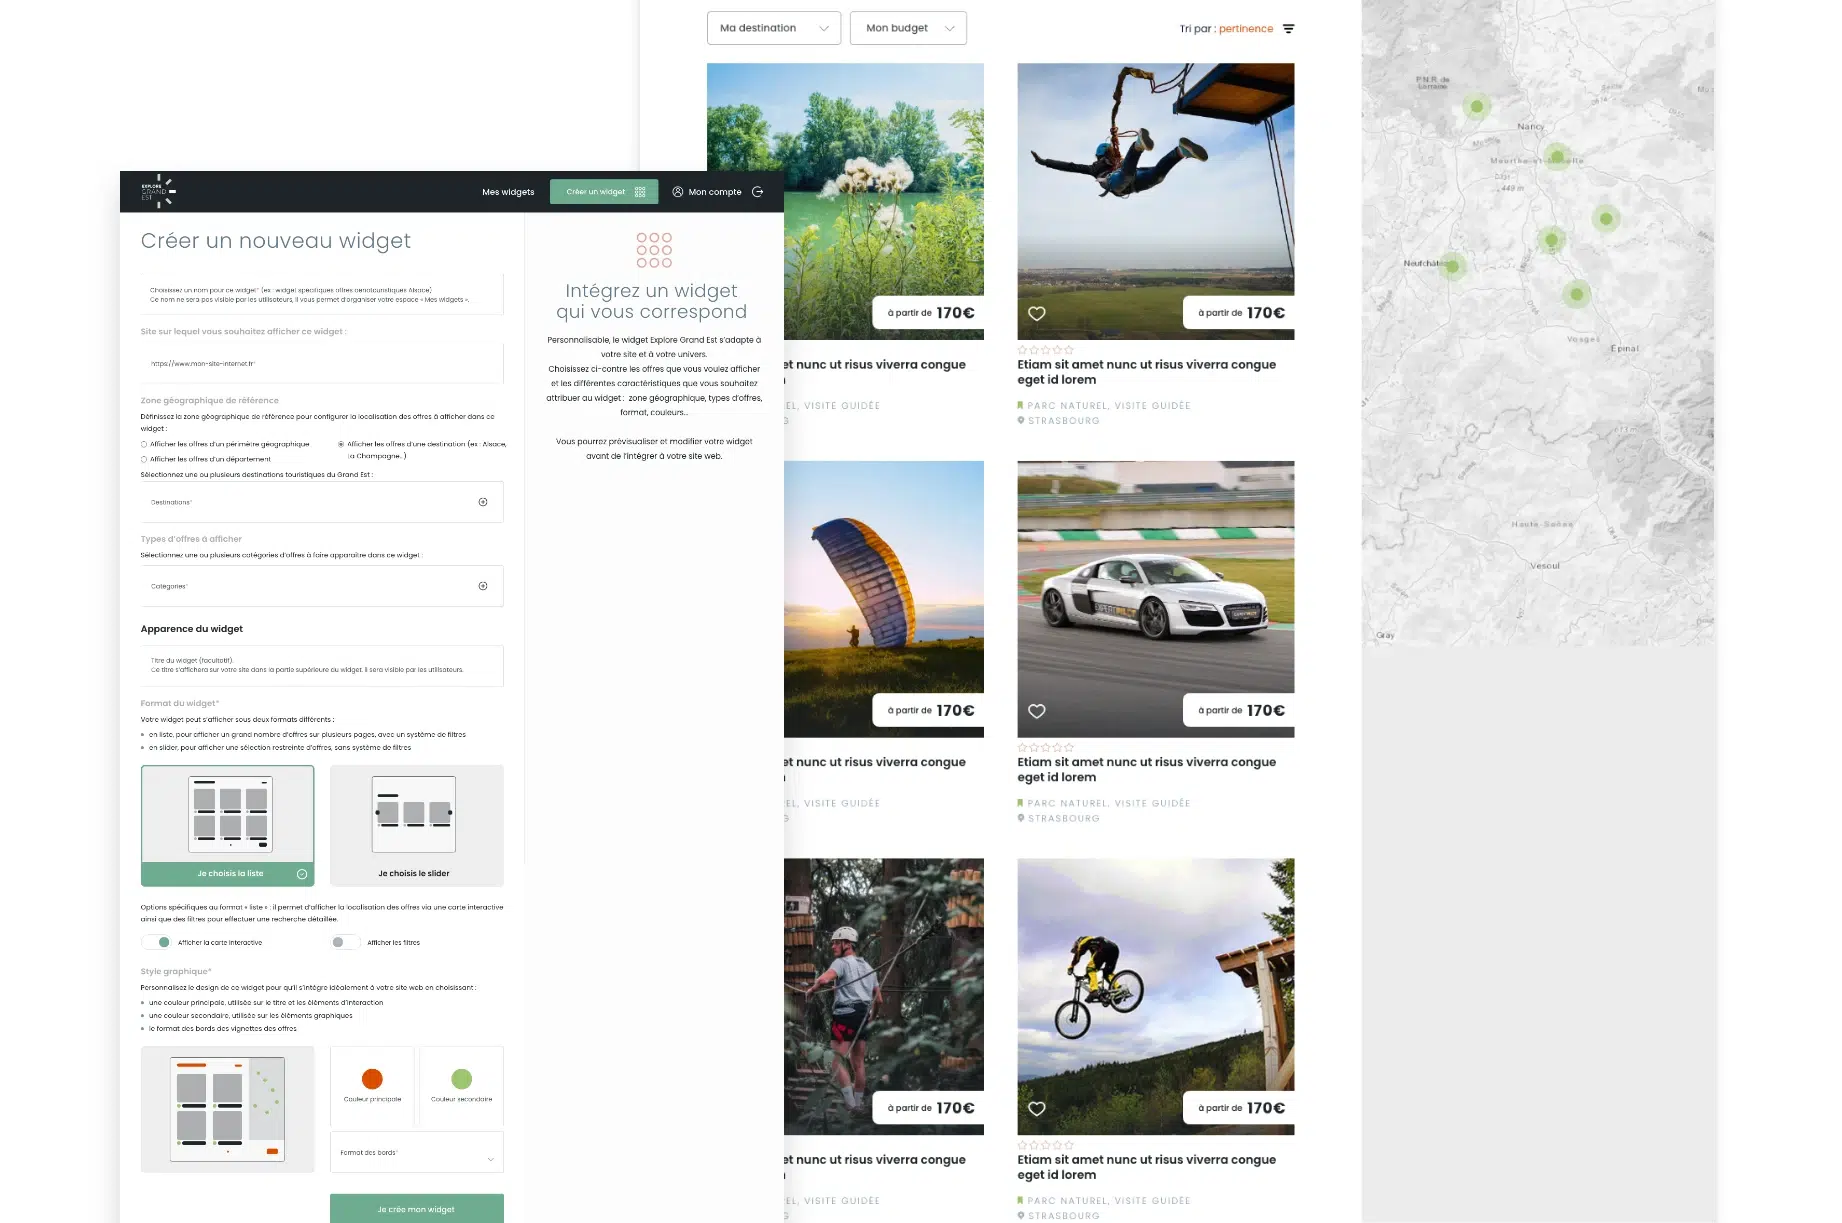
Task: Click the Explore Grand Est logo
Action: click(x=160, y=191)
